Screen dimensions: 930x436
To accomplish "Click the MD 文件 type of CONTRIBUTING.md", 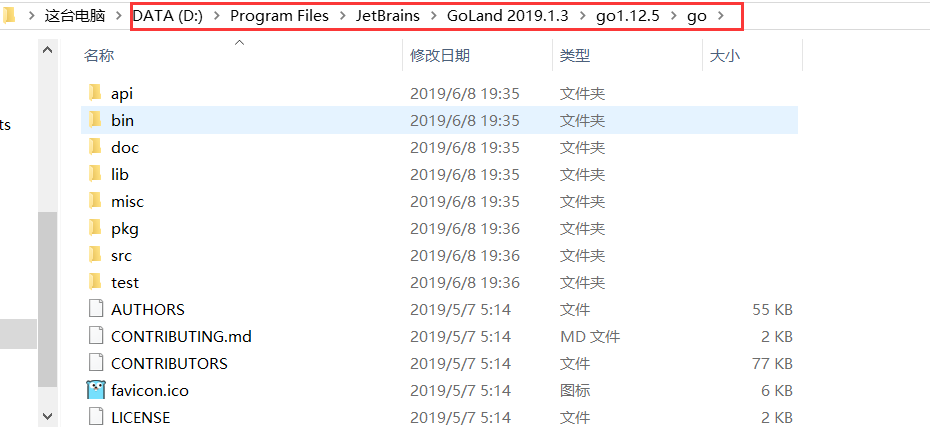I will (590, 336).
